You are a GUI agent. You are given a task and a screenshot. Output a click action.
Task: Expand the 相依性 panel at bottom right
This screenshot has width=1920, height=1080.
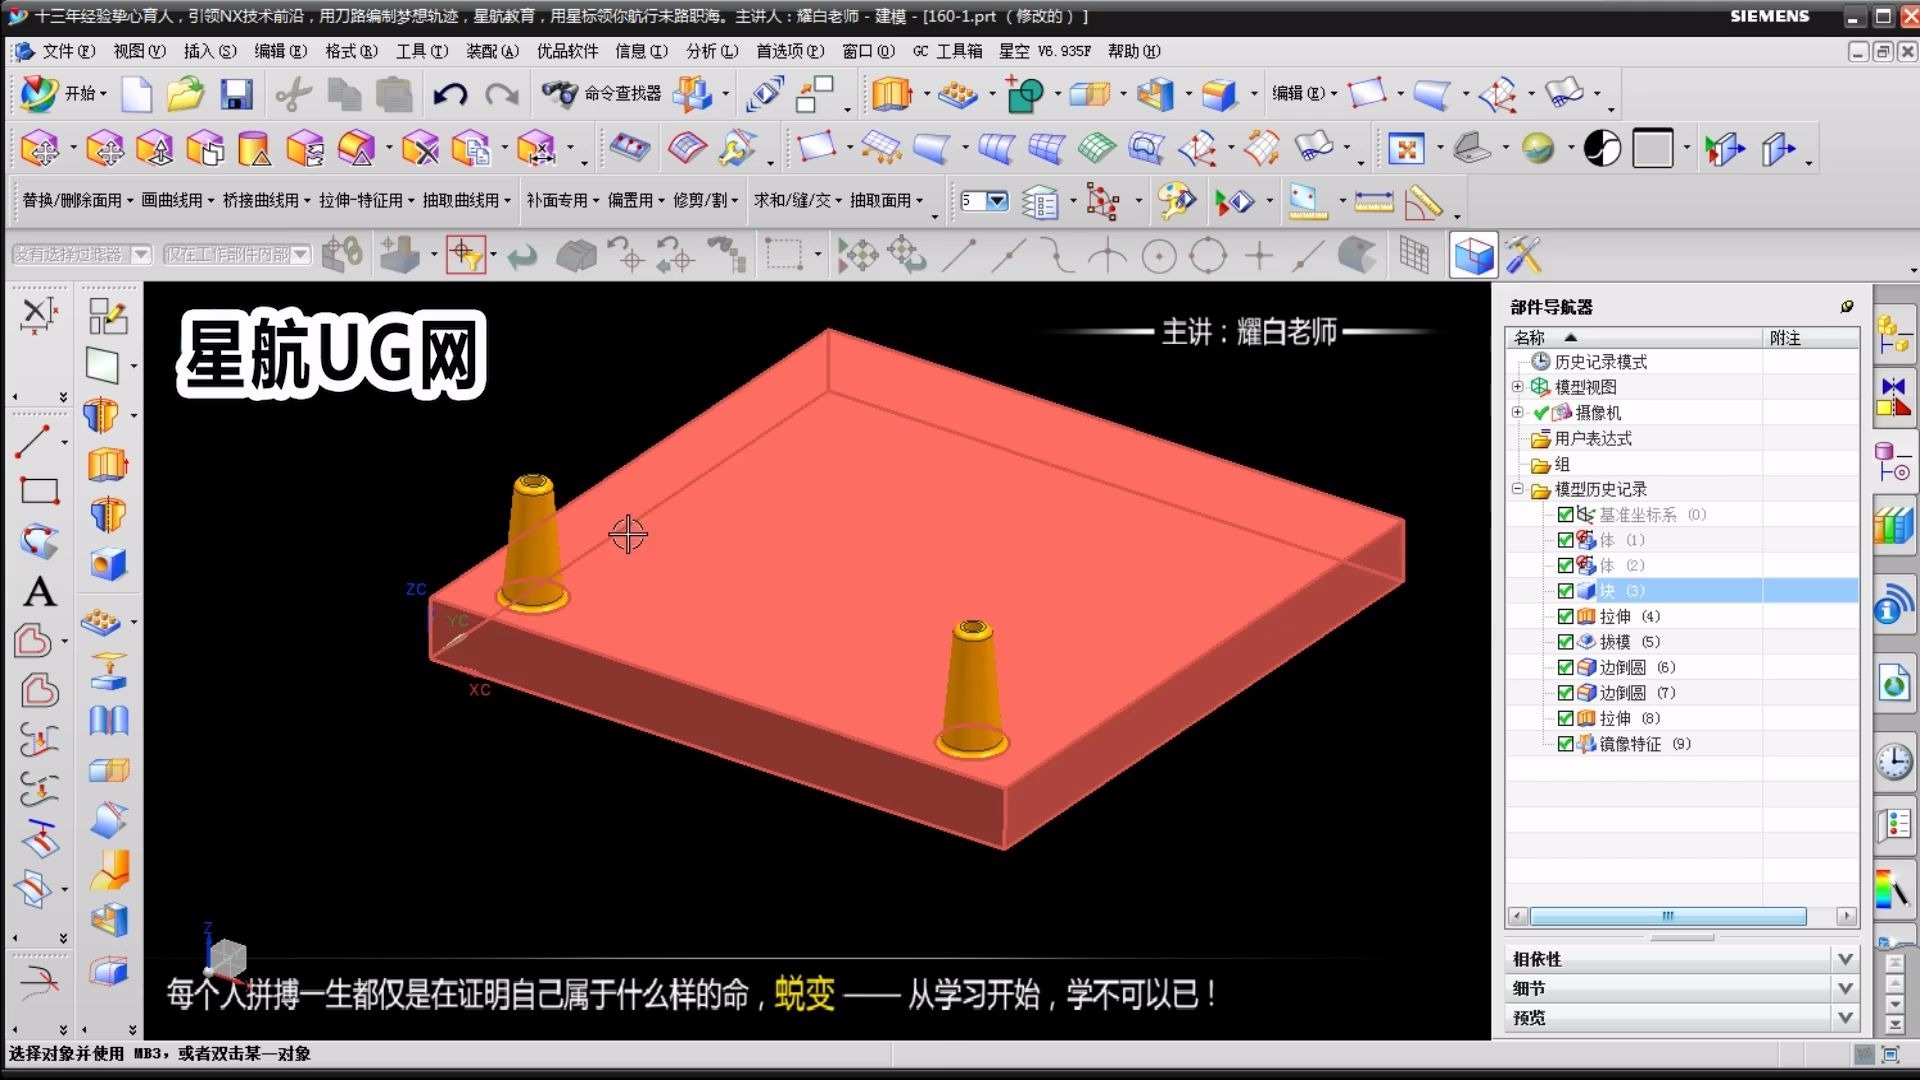[1845, 958]
